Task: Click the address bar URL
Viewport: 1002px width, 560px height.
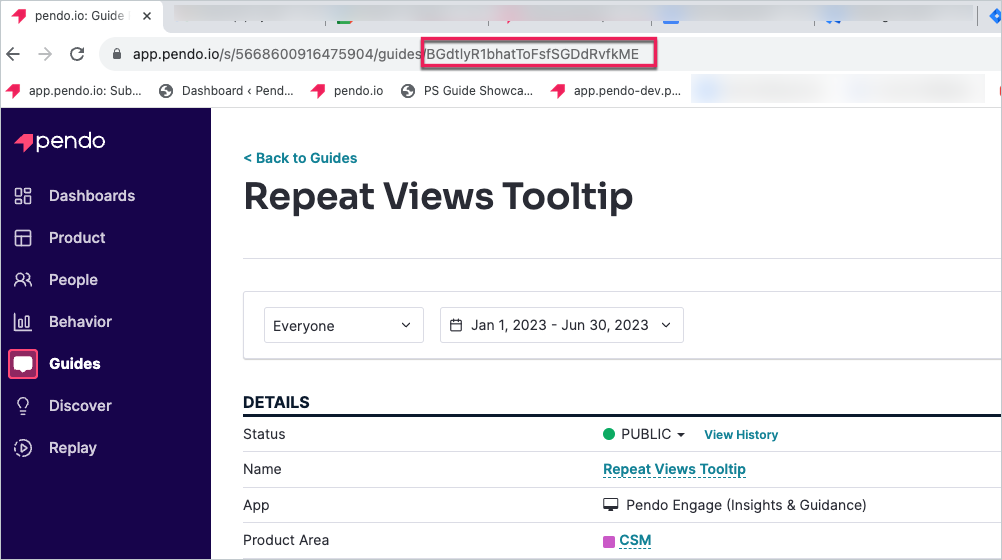Action: [385, 54]
